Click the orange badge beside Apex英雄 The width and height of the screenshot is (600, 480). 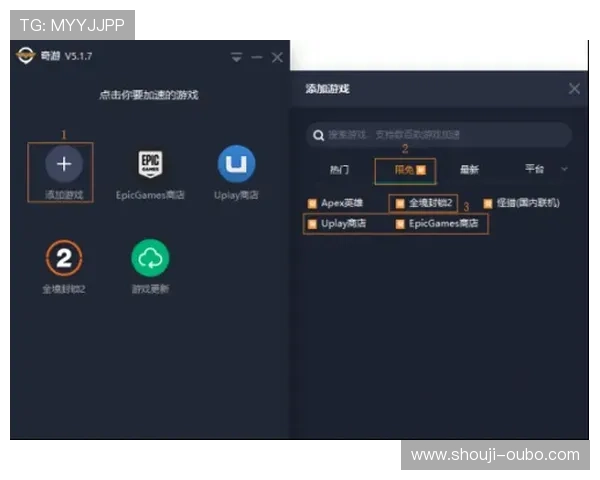(x=312, y=204)
